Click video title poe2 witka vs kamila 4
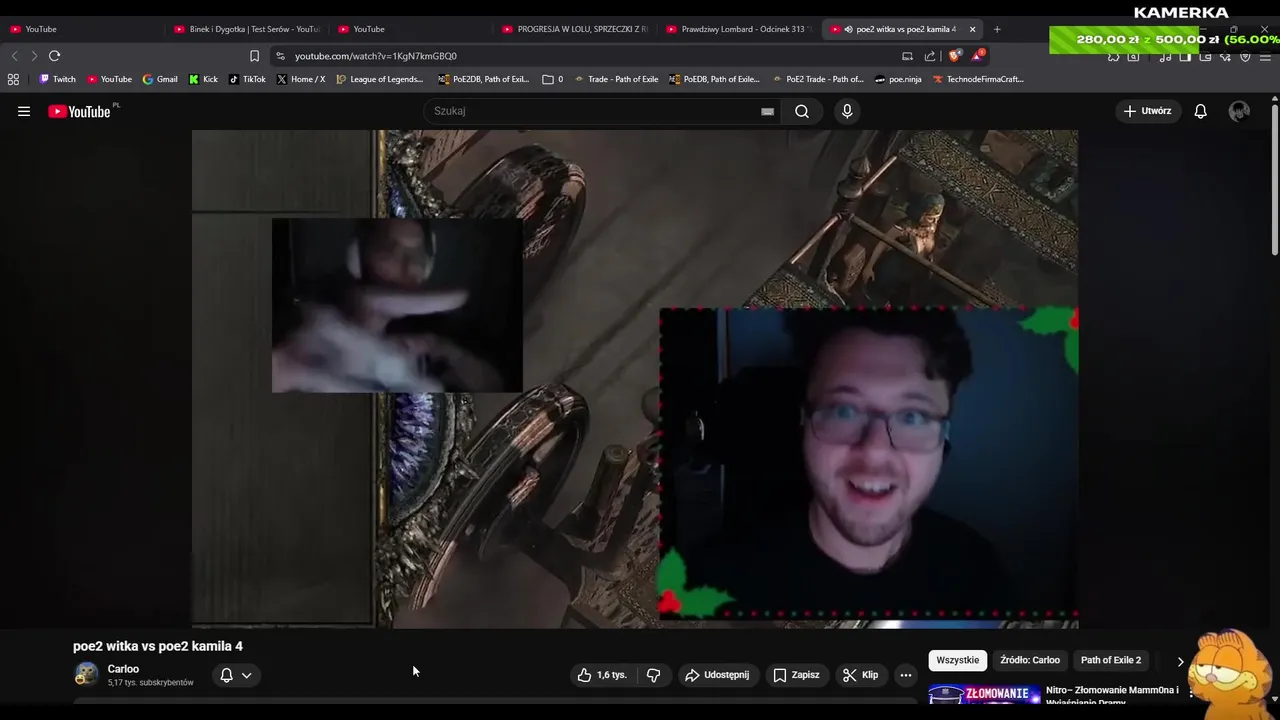The height and width of the screenshot is (720, 1280). (x=158, y=646)
